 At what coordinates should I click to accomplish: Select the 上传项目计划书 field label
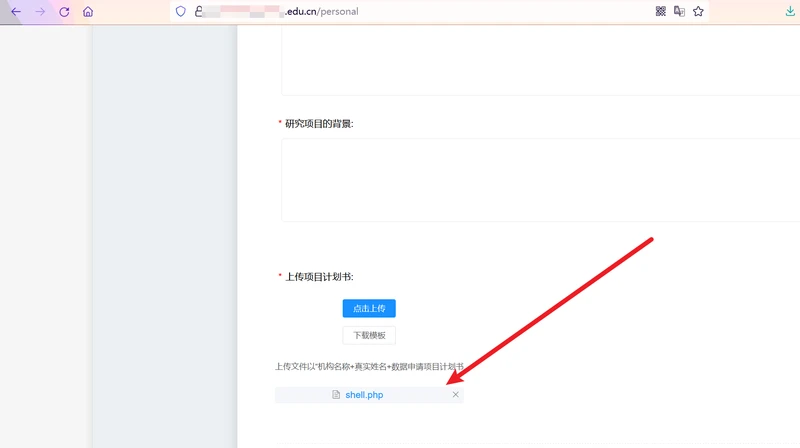319,277
